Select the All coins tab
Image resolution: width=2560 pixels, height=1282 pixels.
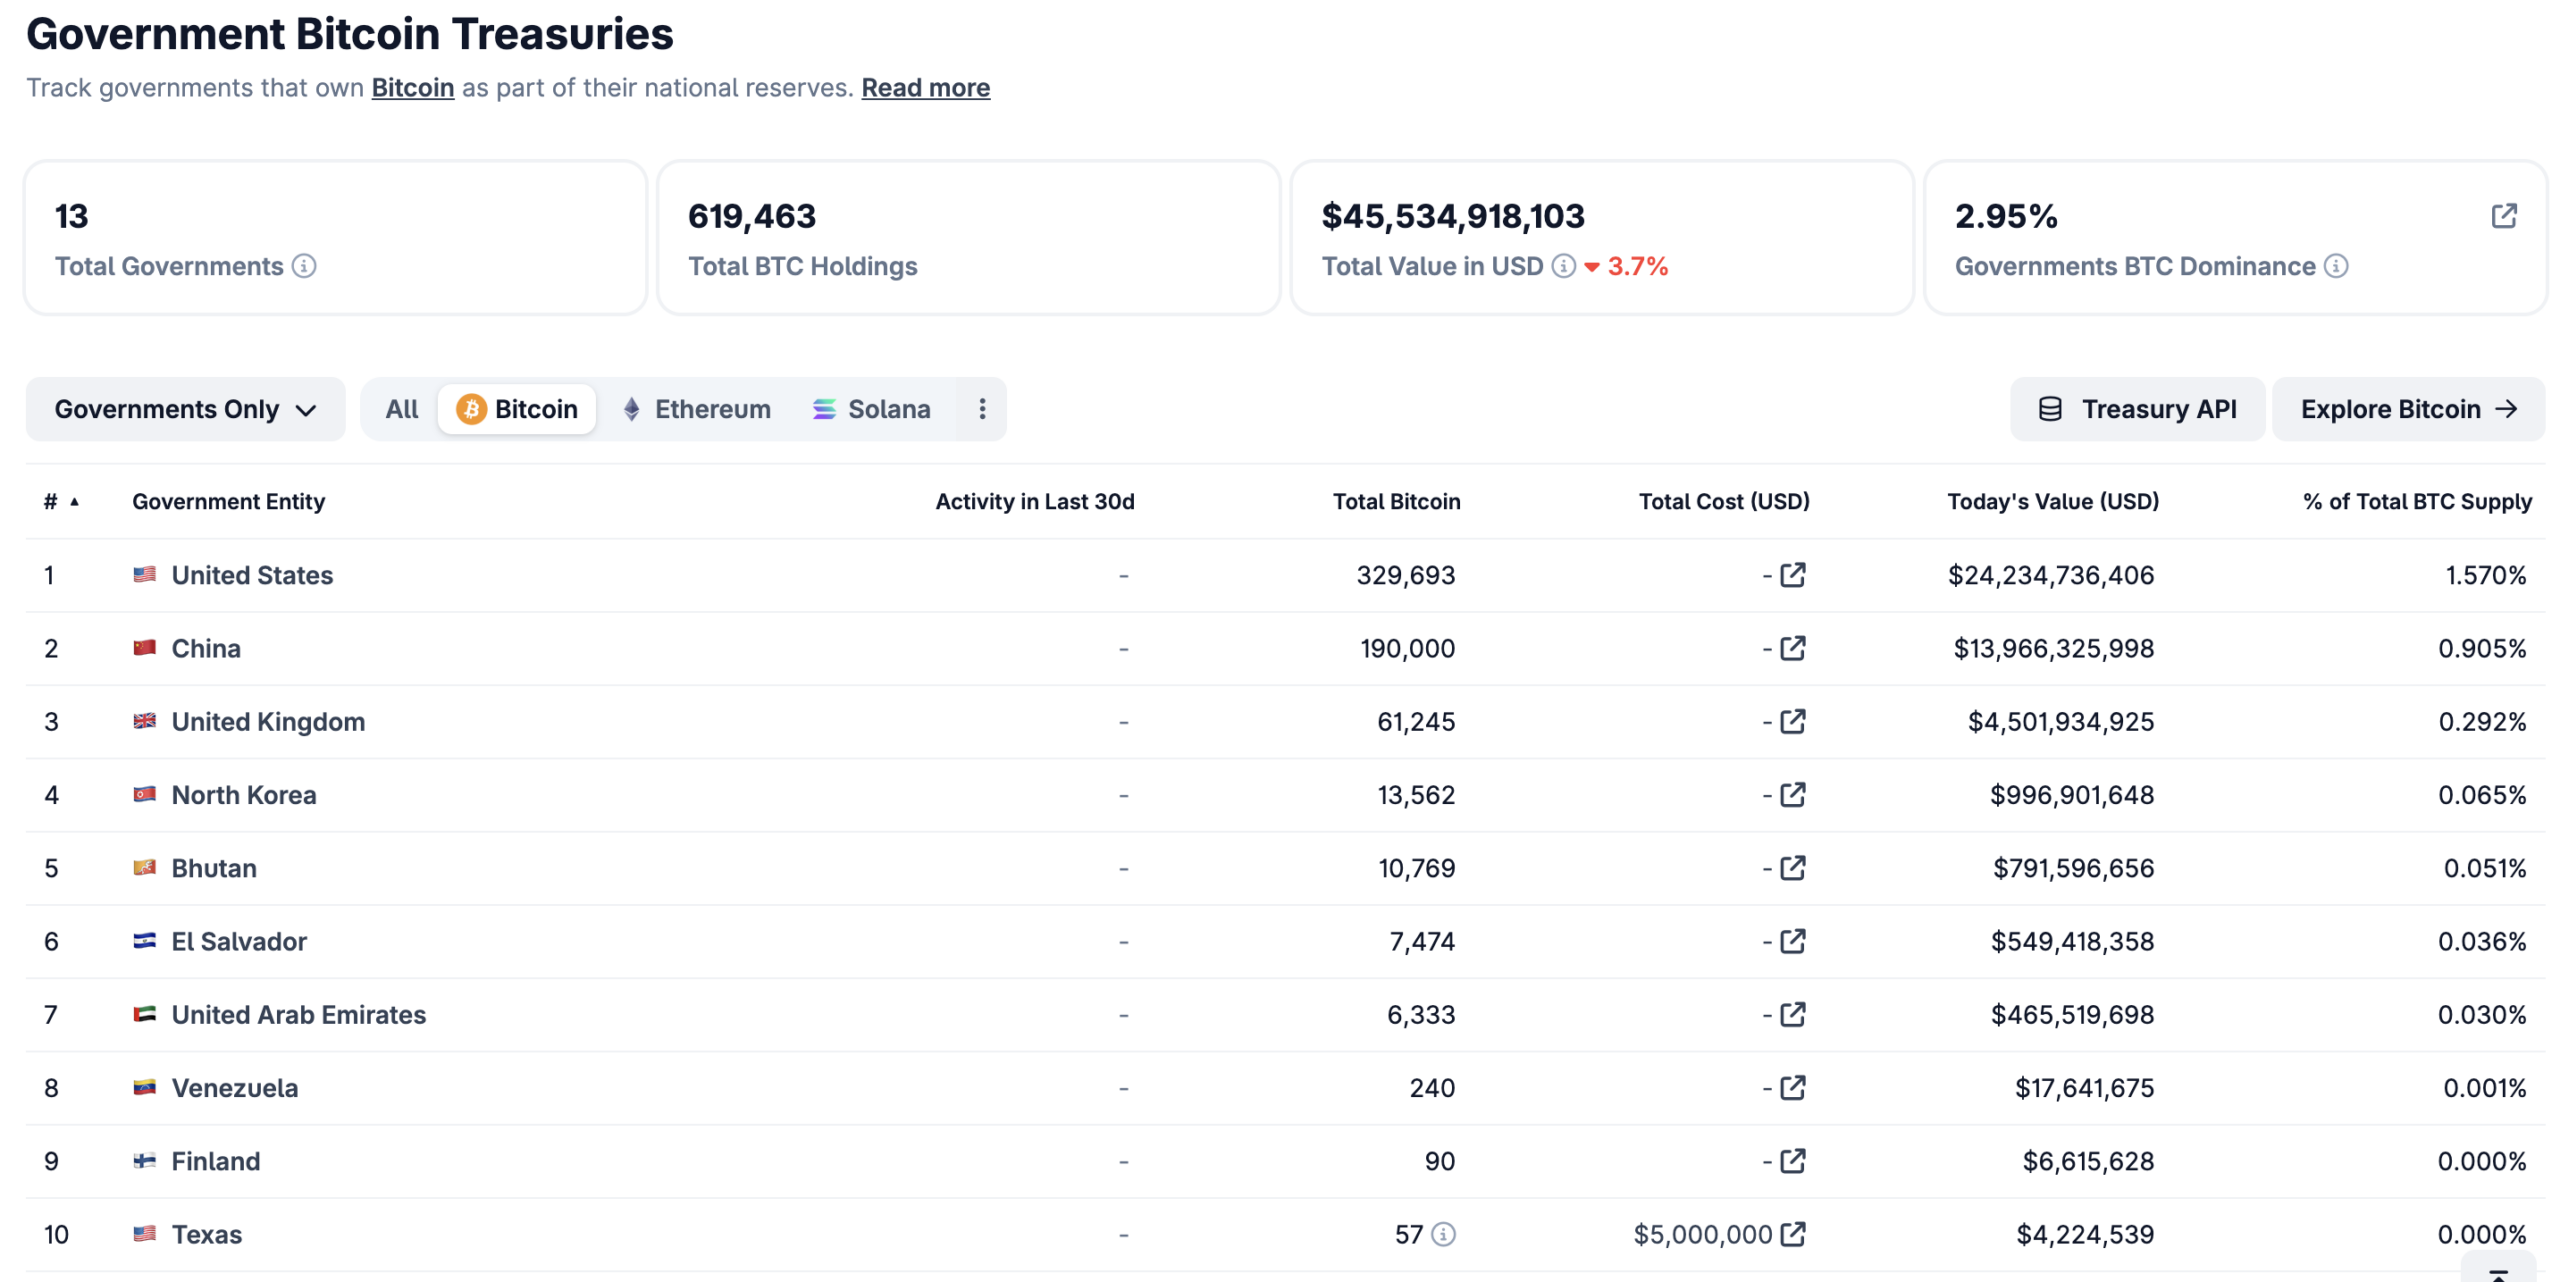[x=402, y=409]
